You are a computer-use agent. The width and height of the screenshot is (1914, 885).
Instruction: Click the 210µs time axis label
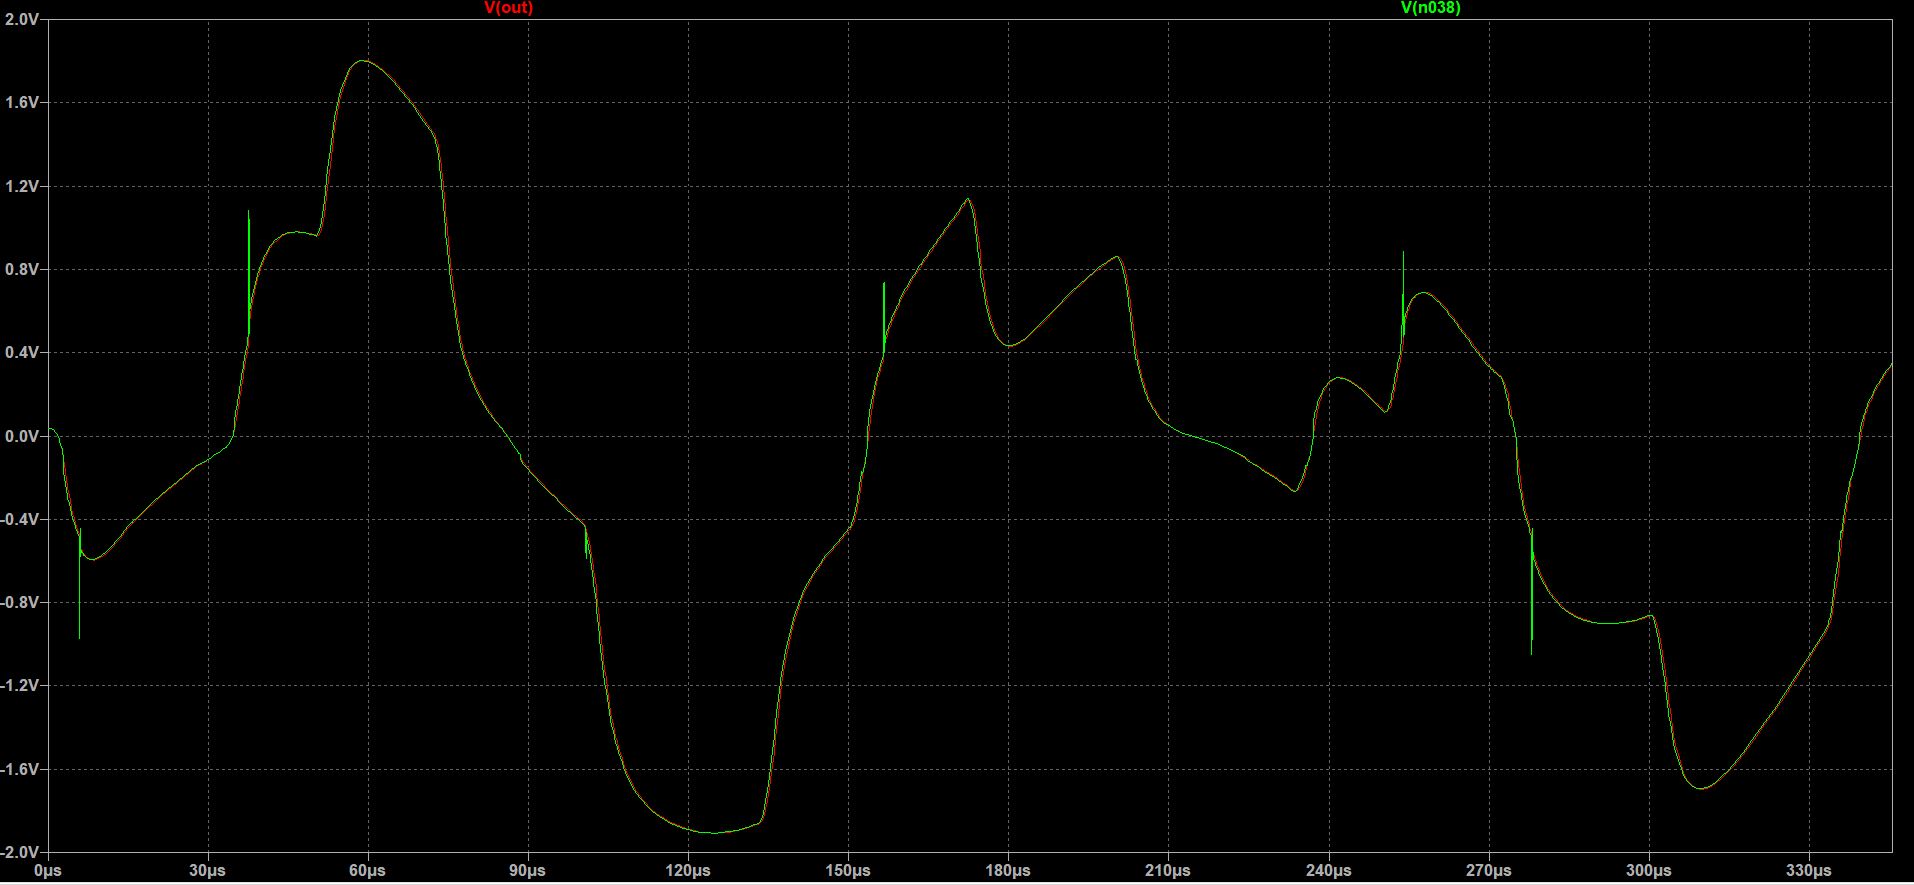click(1168, 871)
